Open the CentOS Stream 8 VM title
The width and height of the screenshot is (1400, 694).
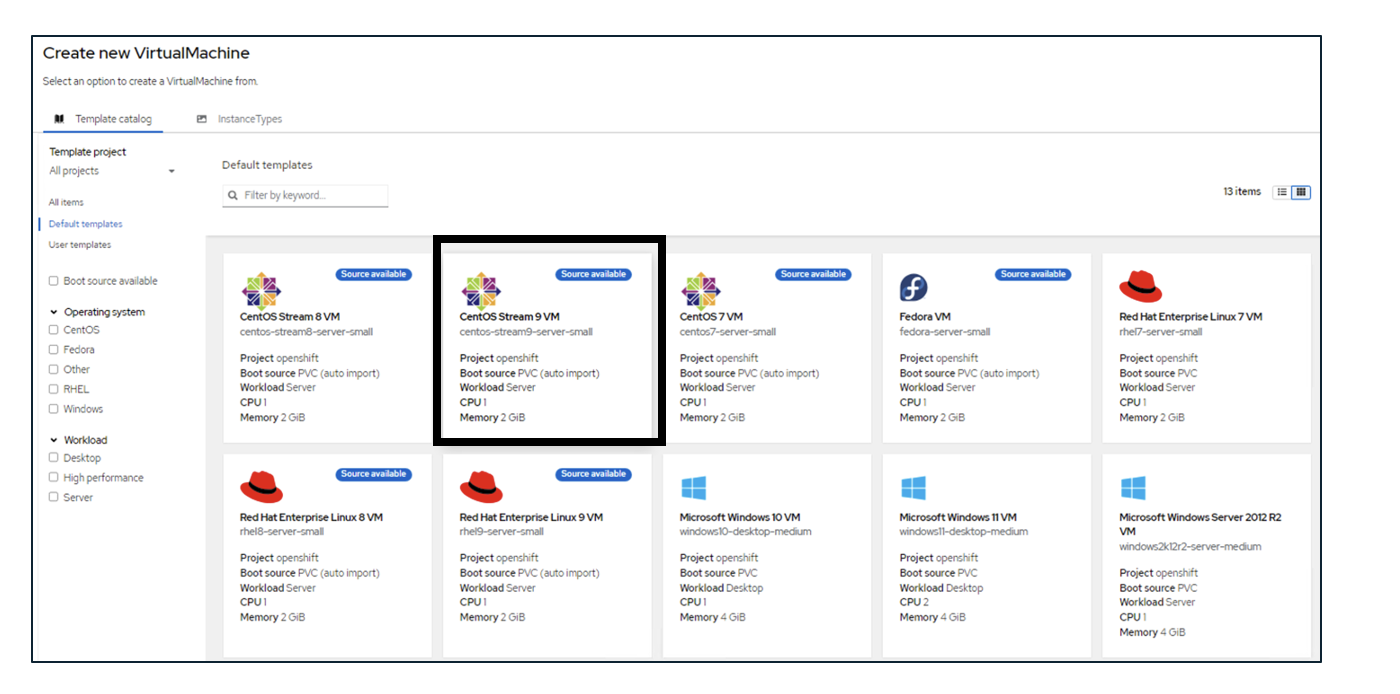pyautogui.click(x=290, y=317)
